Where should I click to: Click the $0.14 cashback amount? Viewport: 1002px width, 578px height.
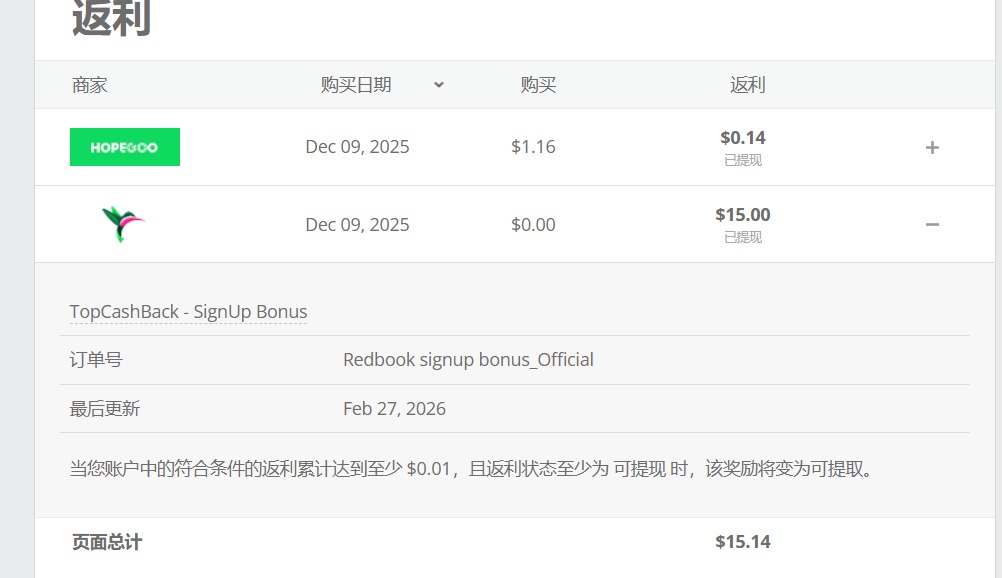743,138
